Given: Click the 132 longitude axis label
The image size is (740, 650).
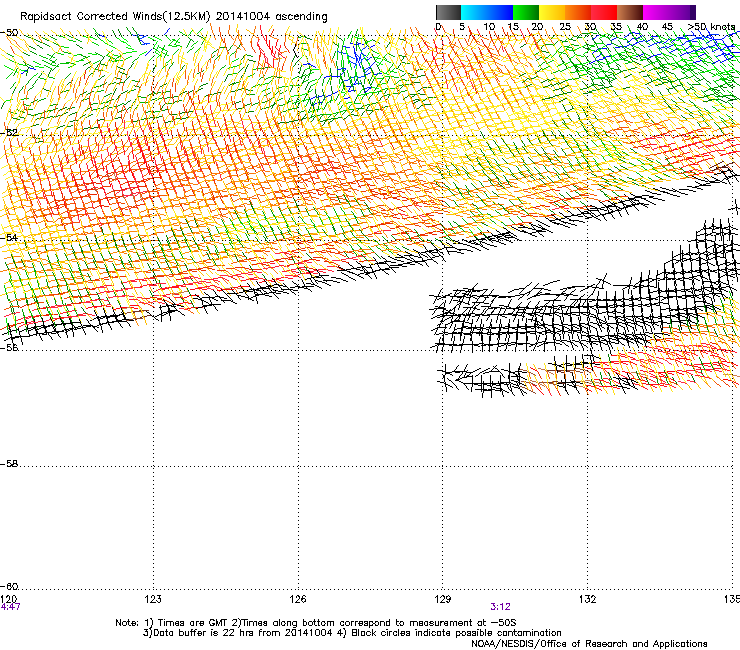Looking at the screenshot, I should click(x=587, y=599).
